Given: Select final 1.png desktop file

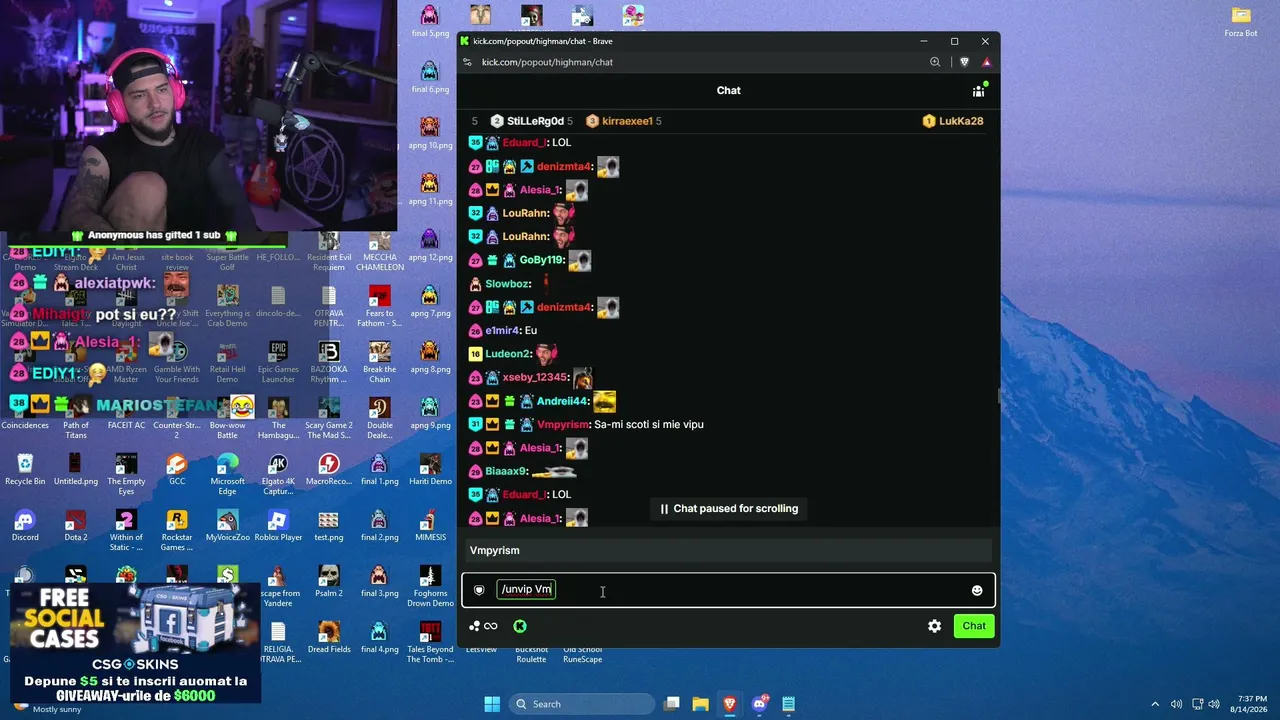Looking at the screenshot, I should point(379,469).
